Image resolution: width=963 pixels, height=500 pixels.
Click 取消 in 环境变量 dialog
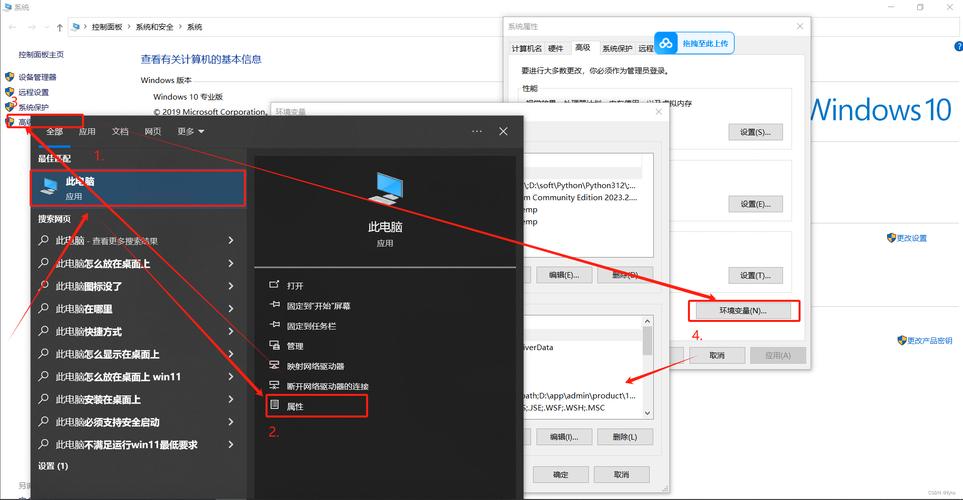coord(622,474)
